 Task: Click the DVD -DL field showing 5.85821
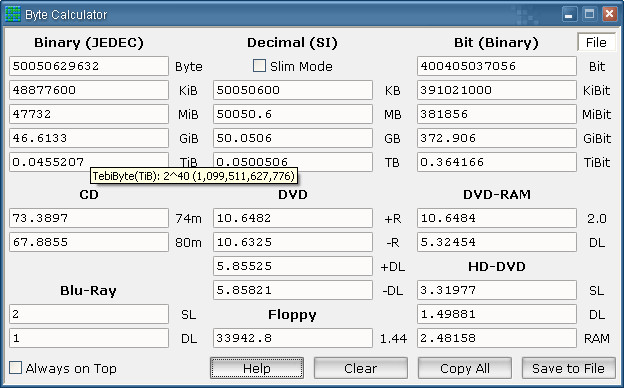click(293, 290)
